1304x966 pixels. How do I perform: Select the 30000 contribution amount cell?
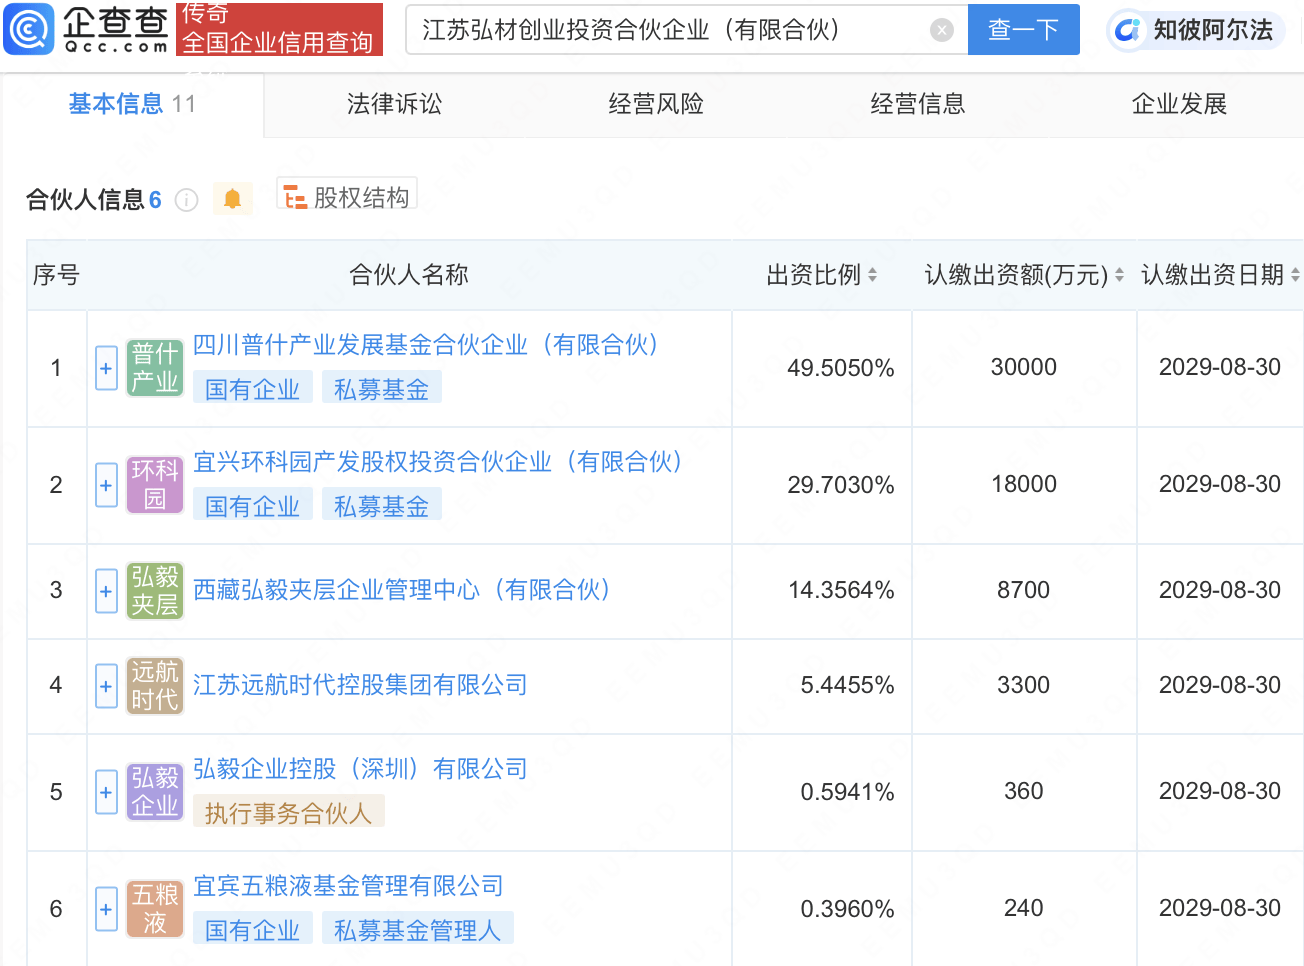coord(1024,367)
